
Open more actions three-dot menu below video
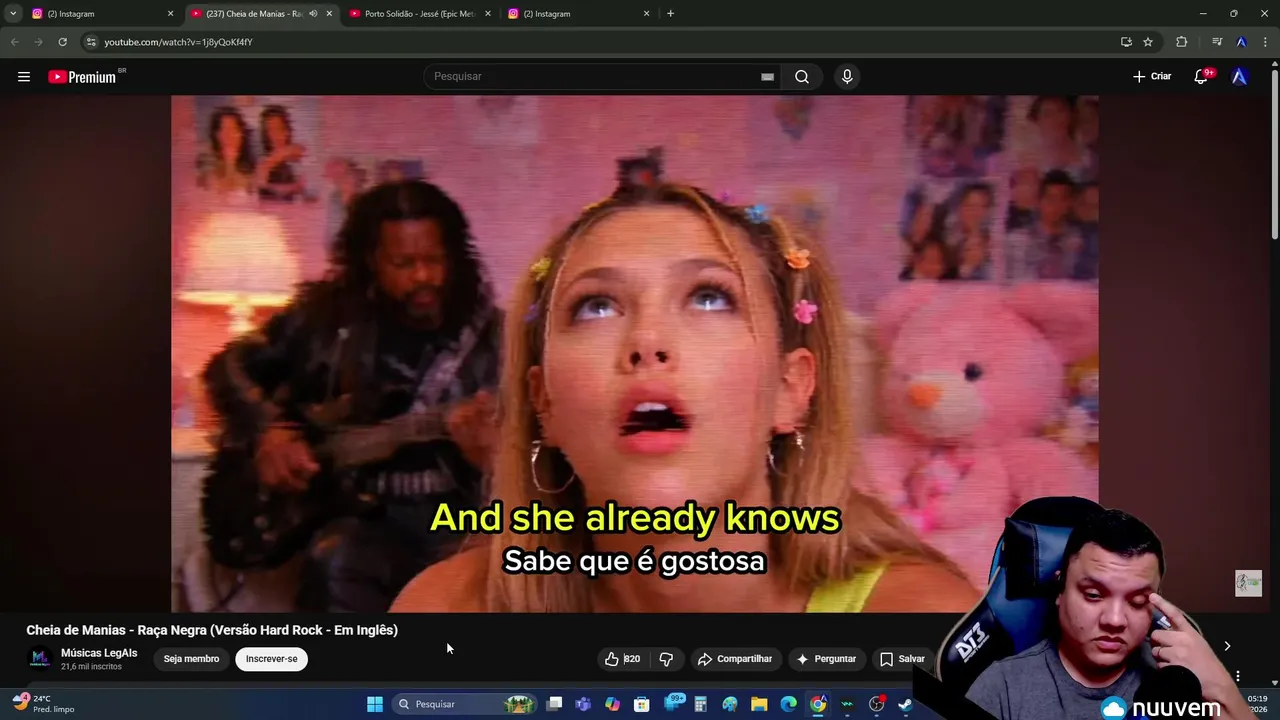pyautogui.click(x=1237, y=676)
